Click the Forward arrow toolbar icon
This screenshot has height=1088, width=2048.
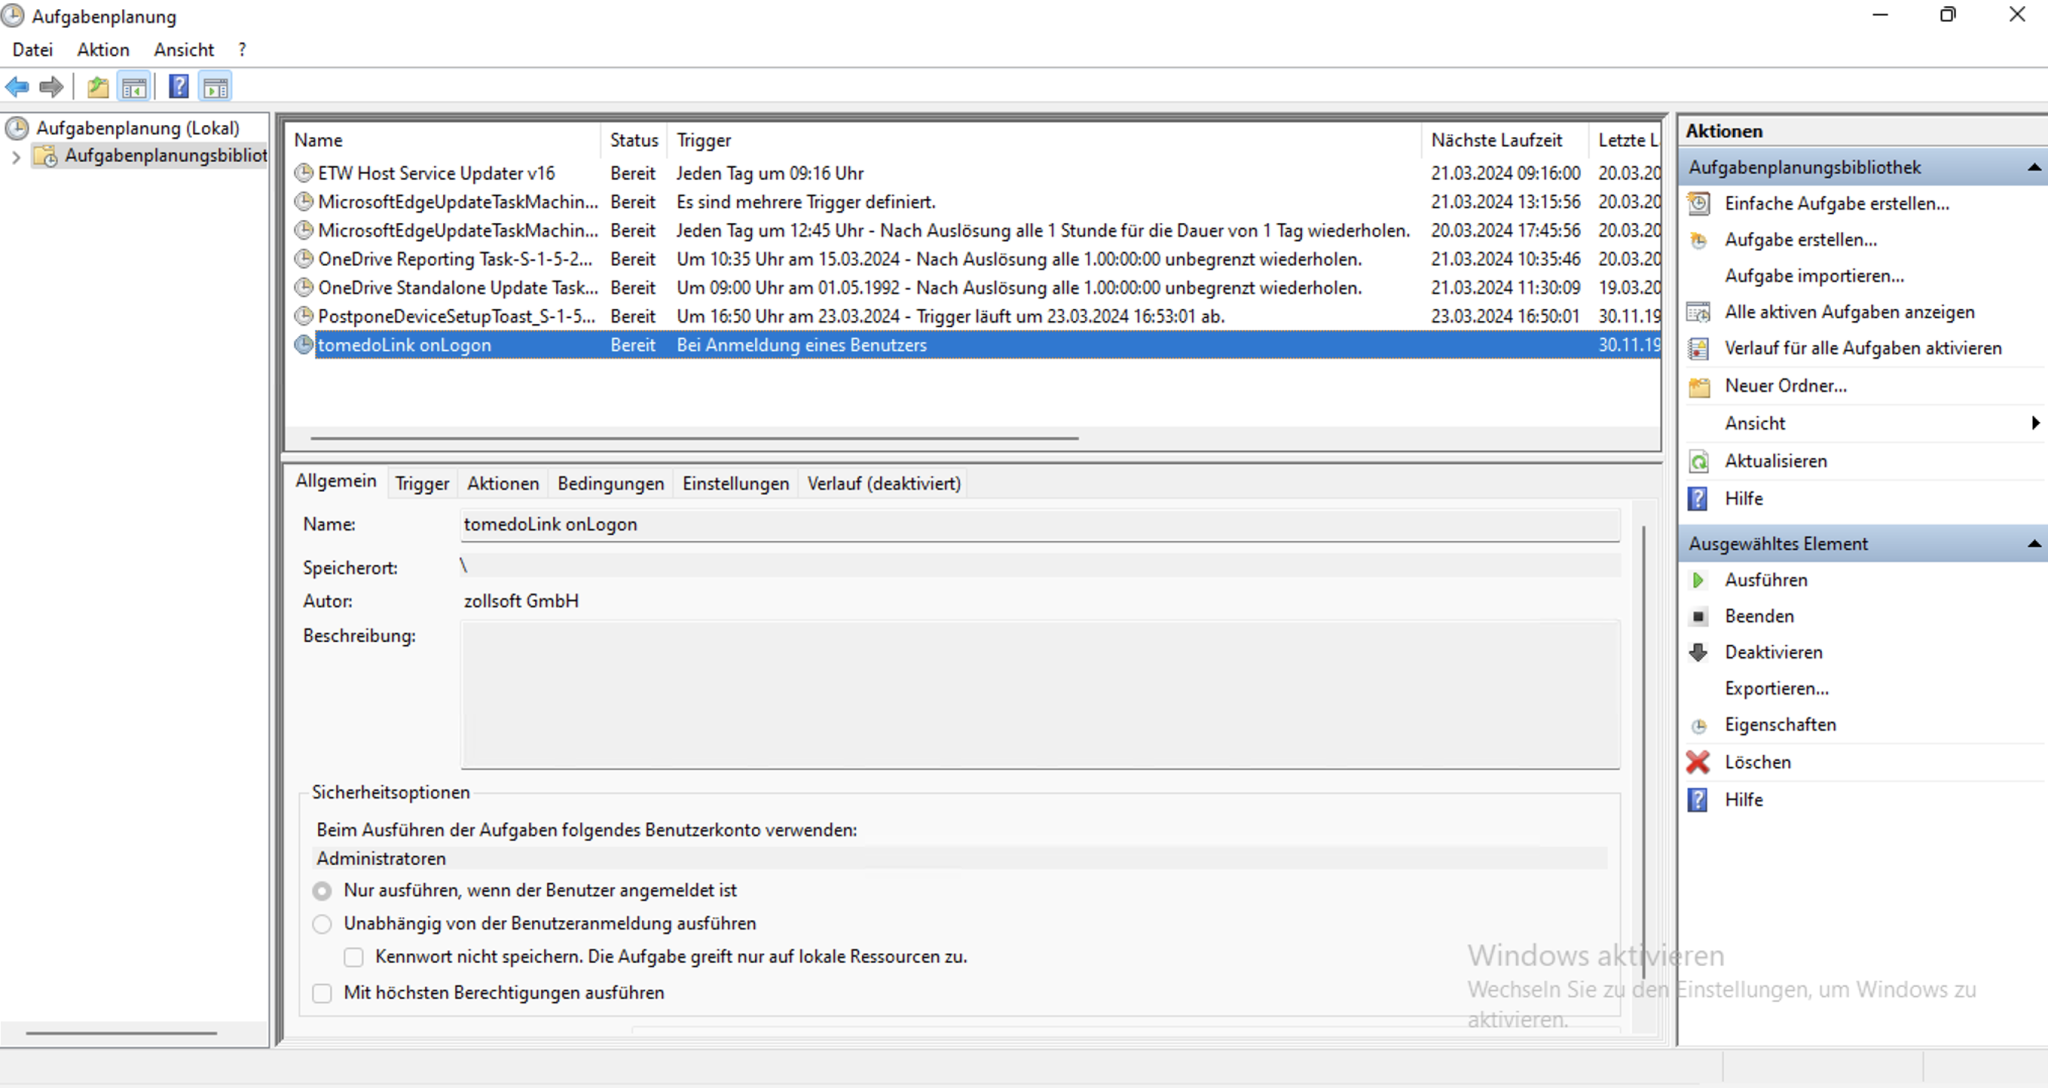click(x=51, y=87)
